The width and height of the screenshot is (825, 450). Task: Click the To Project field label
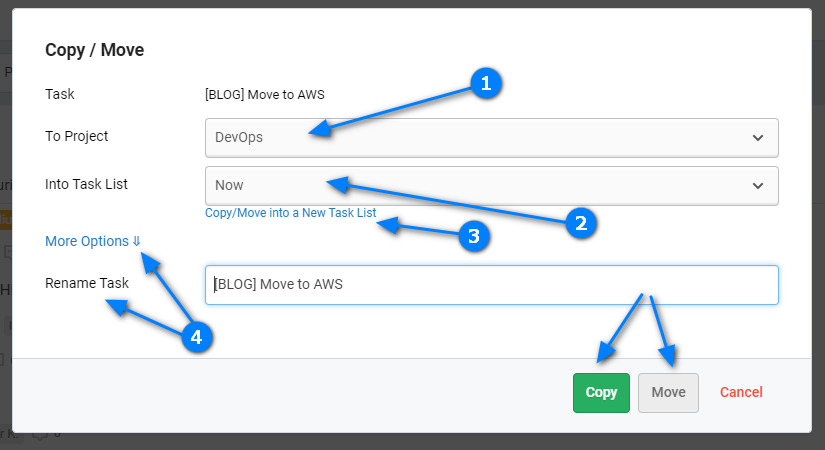click(76, 136)
